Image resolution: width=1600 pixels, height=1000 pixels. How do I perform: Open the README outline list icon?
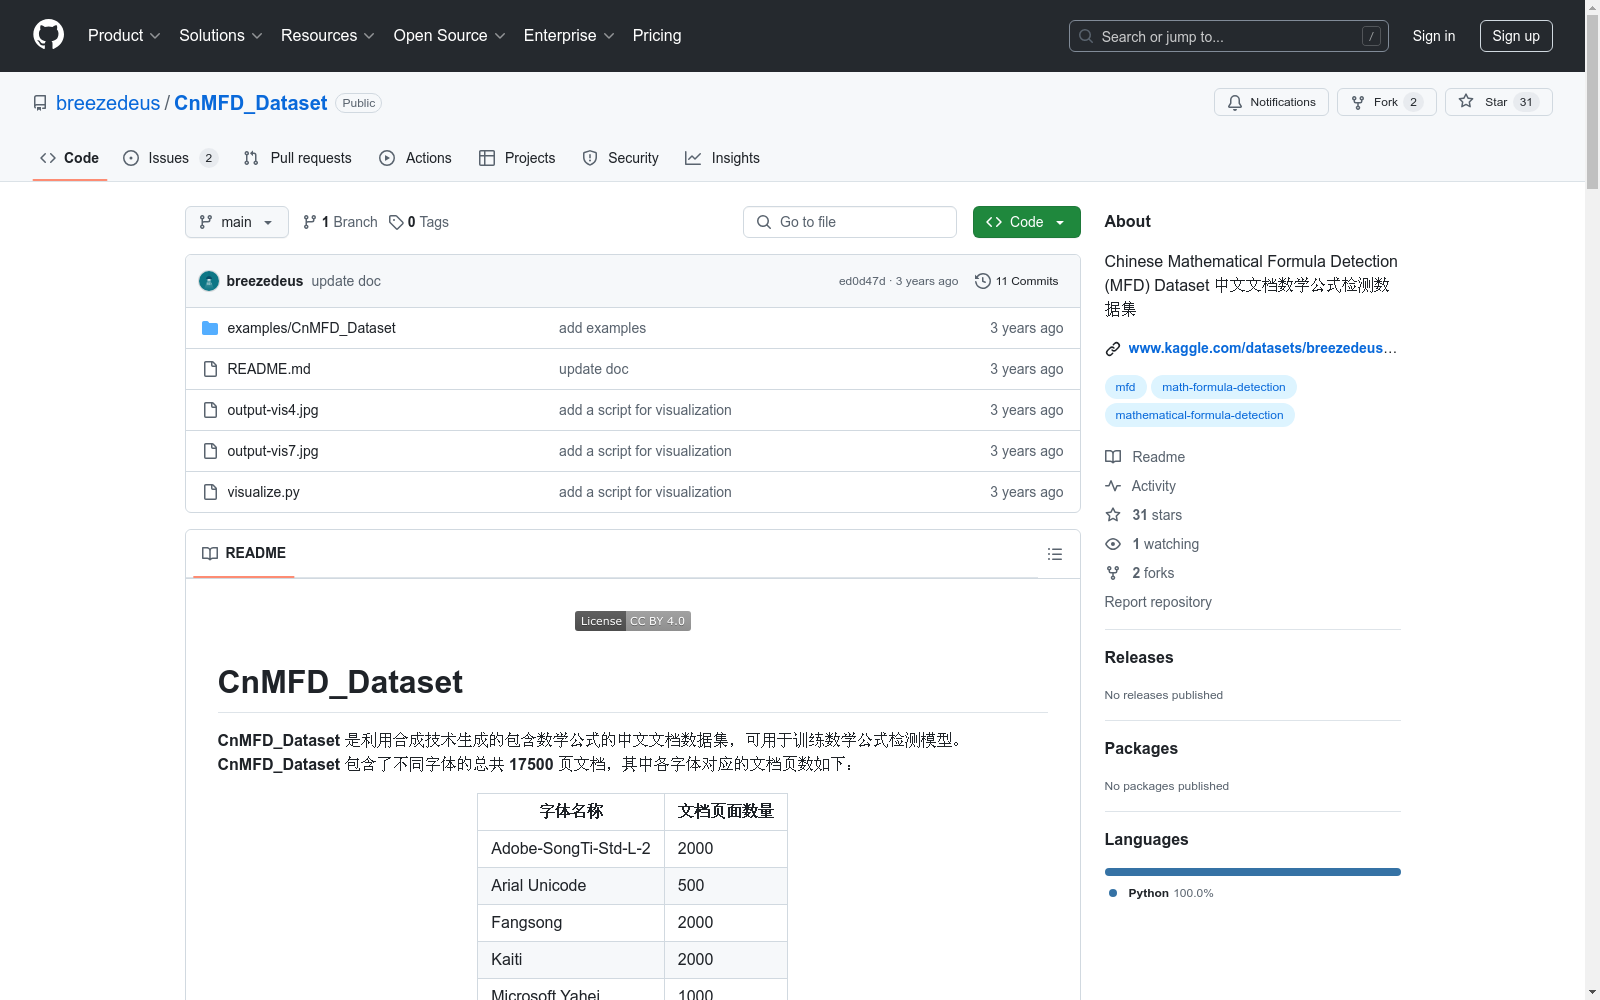1055,554
